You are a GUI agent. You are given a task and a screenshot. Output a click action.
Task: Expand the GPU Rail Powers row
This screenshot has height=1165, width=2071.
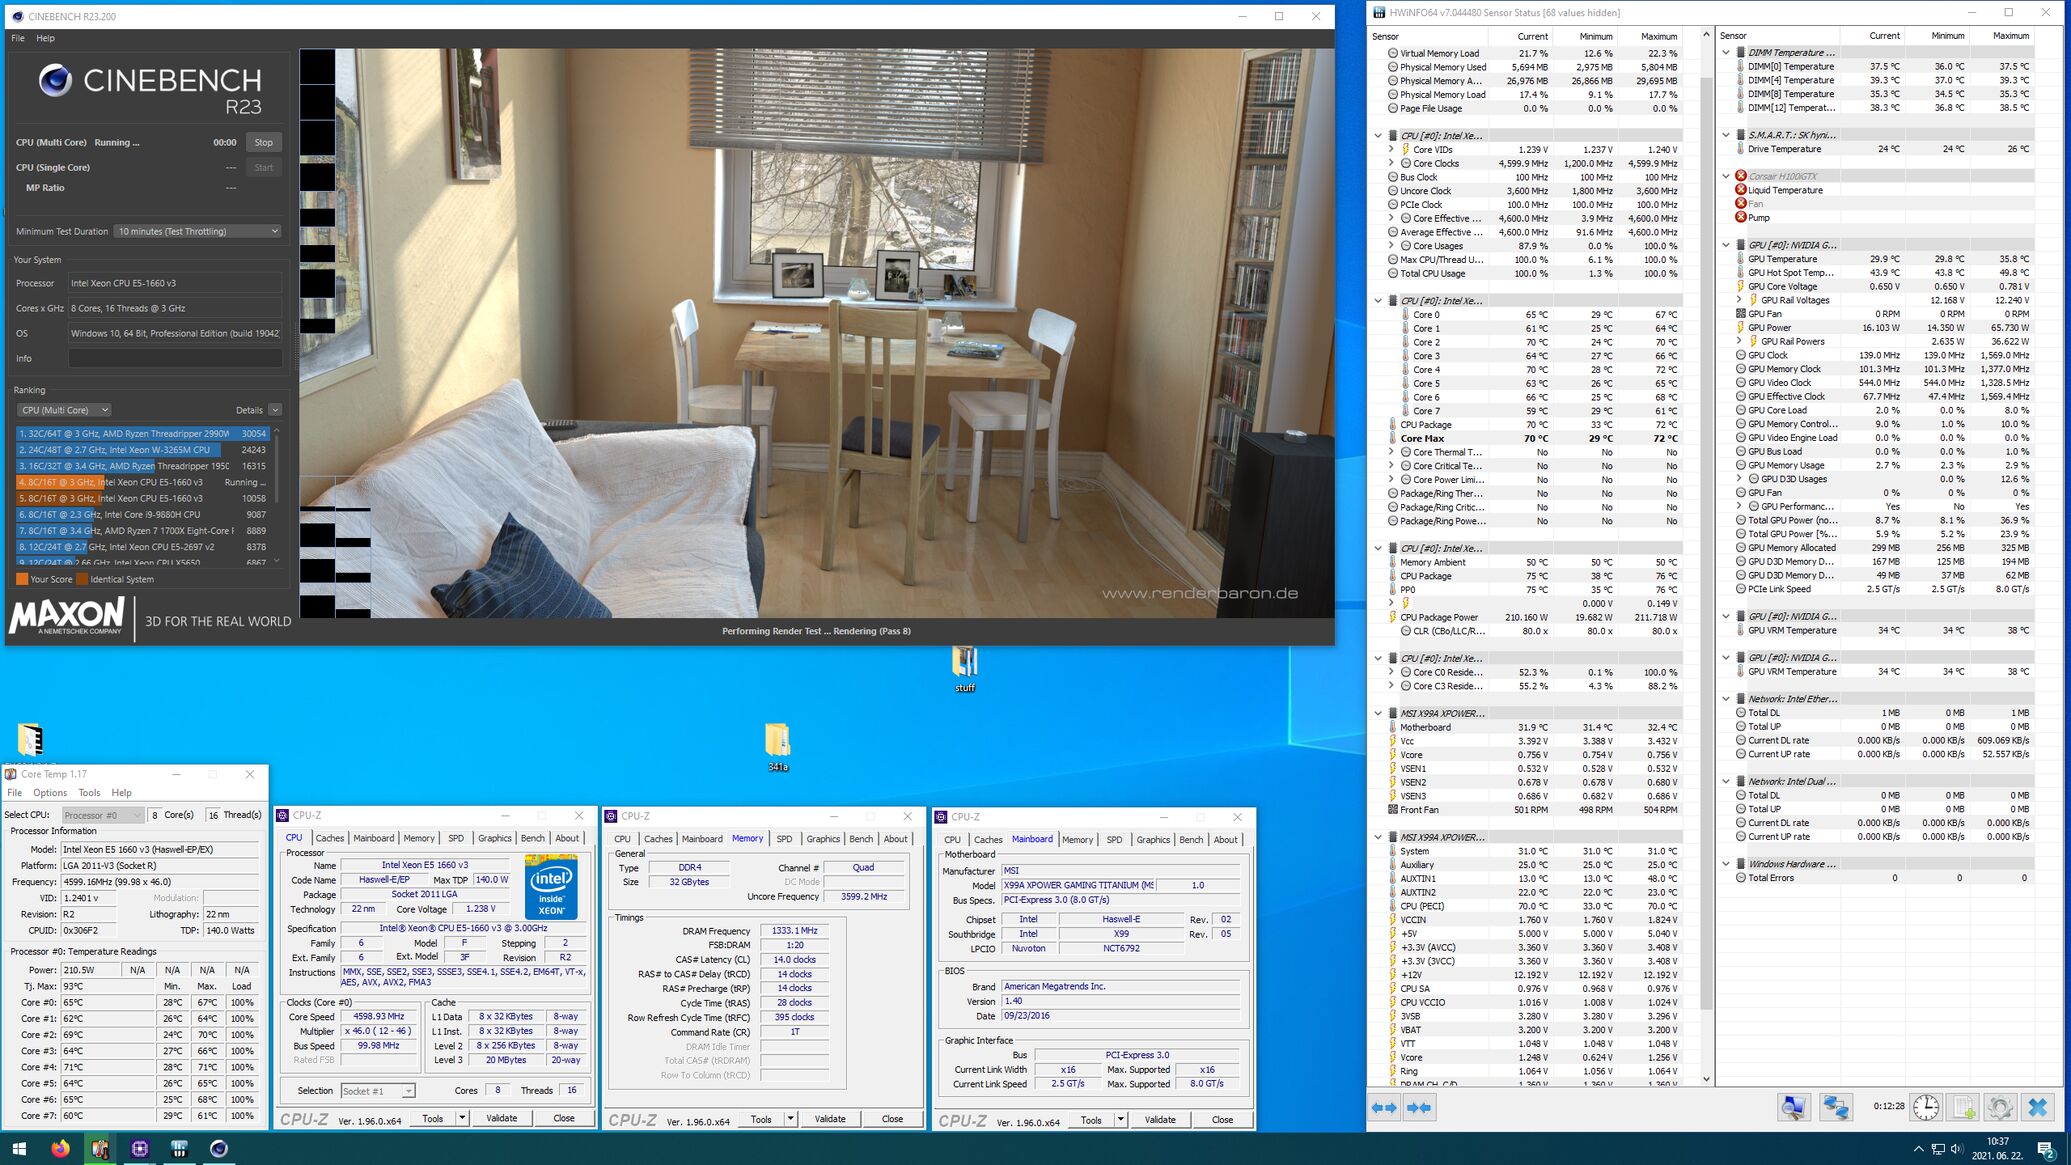[1739, 341]
